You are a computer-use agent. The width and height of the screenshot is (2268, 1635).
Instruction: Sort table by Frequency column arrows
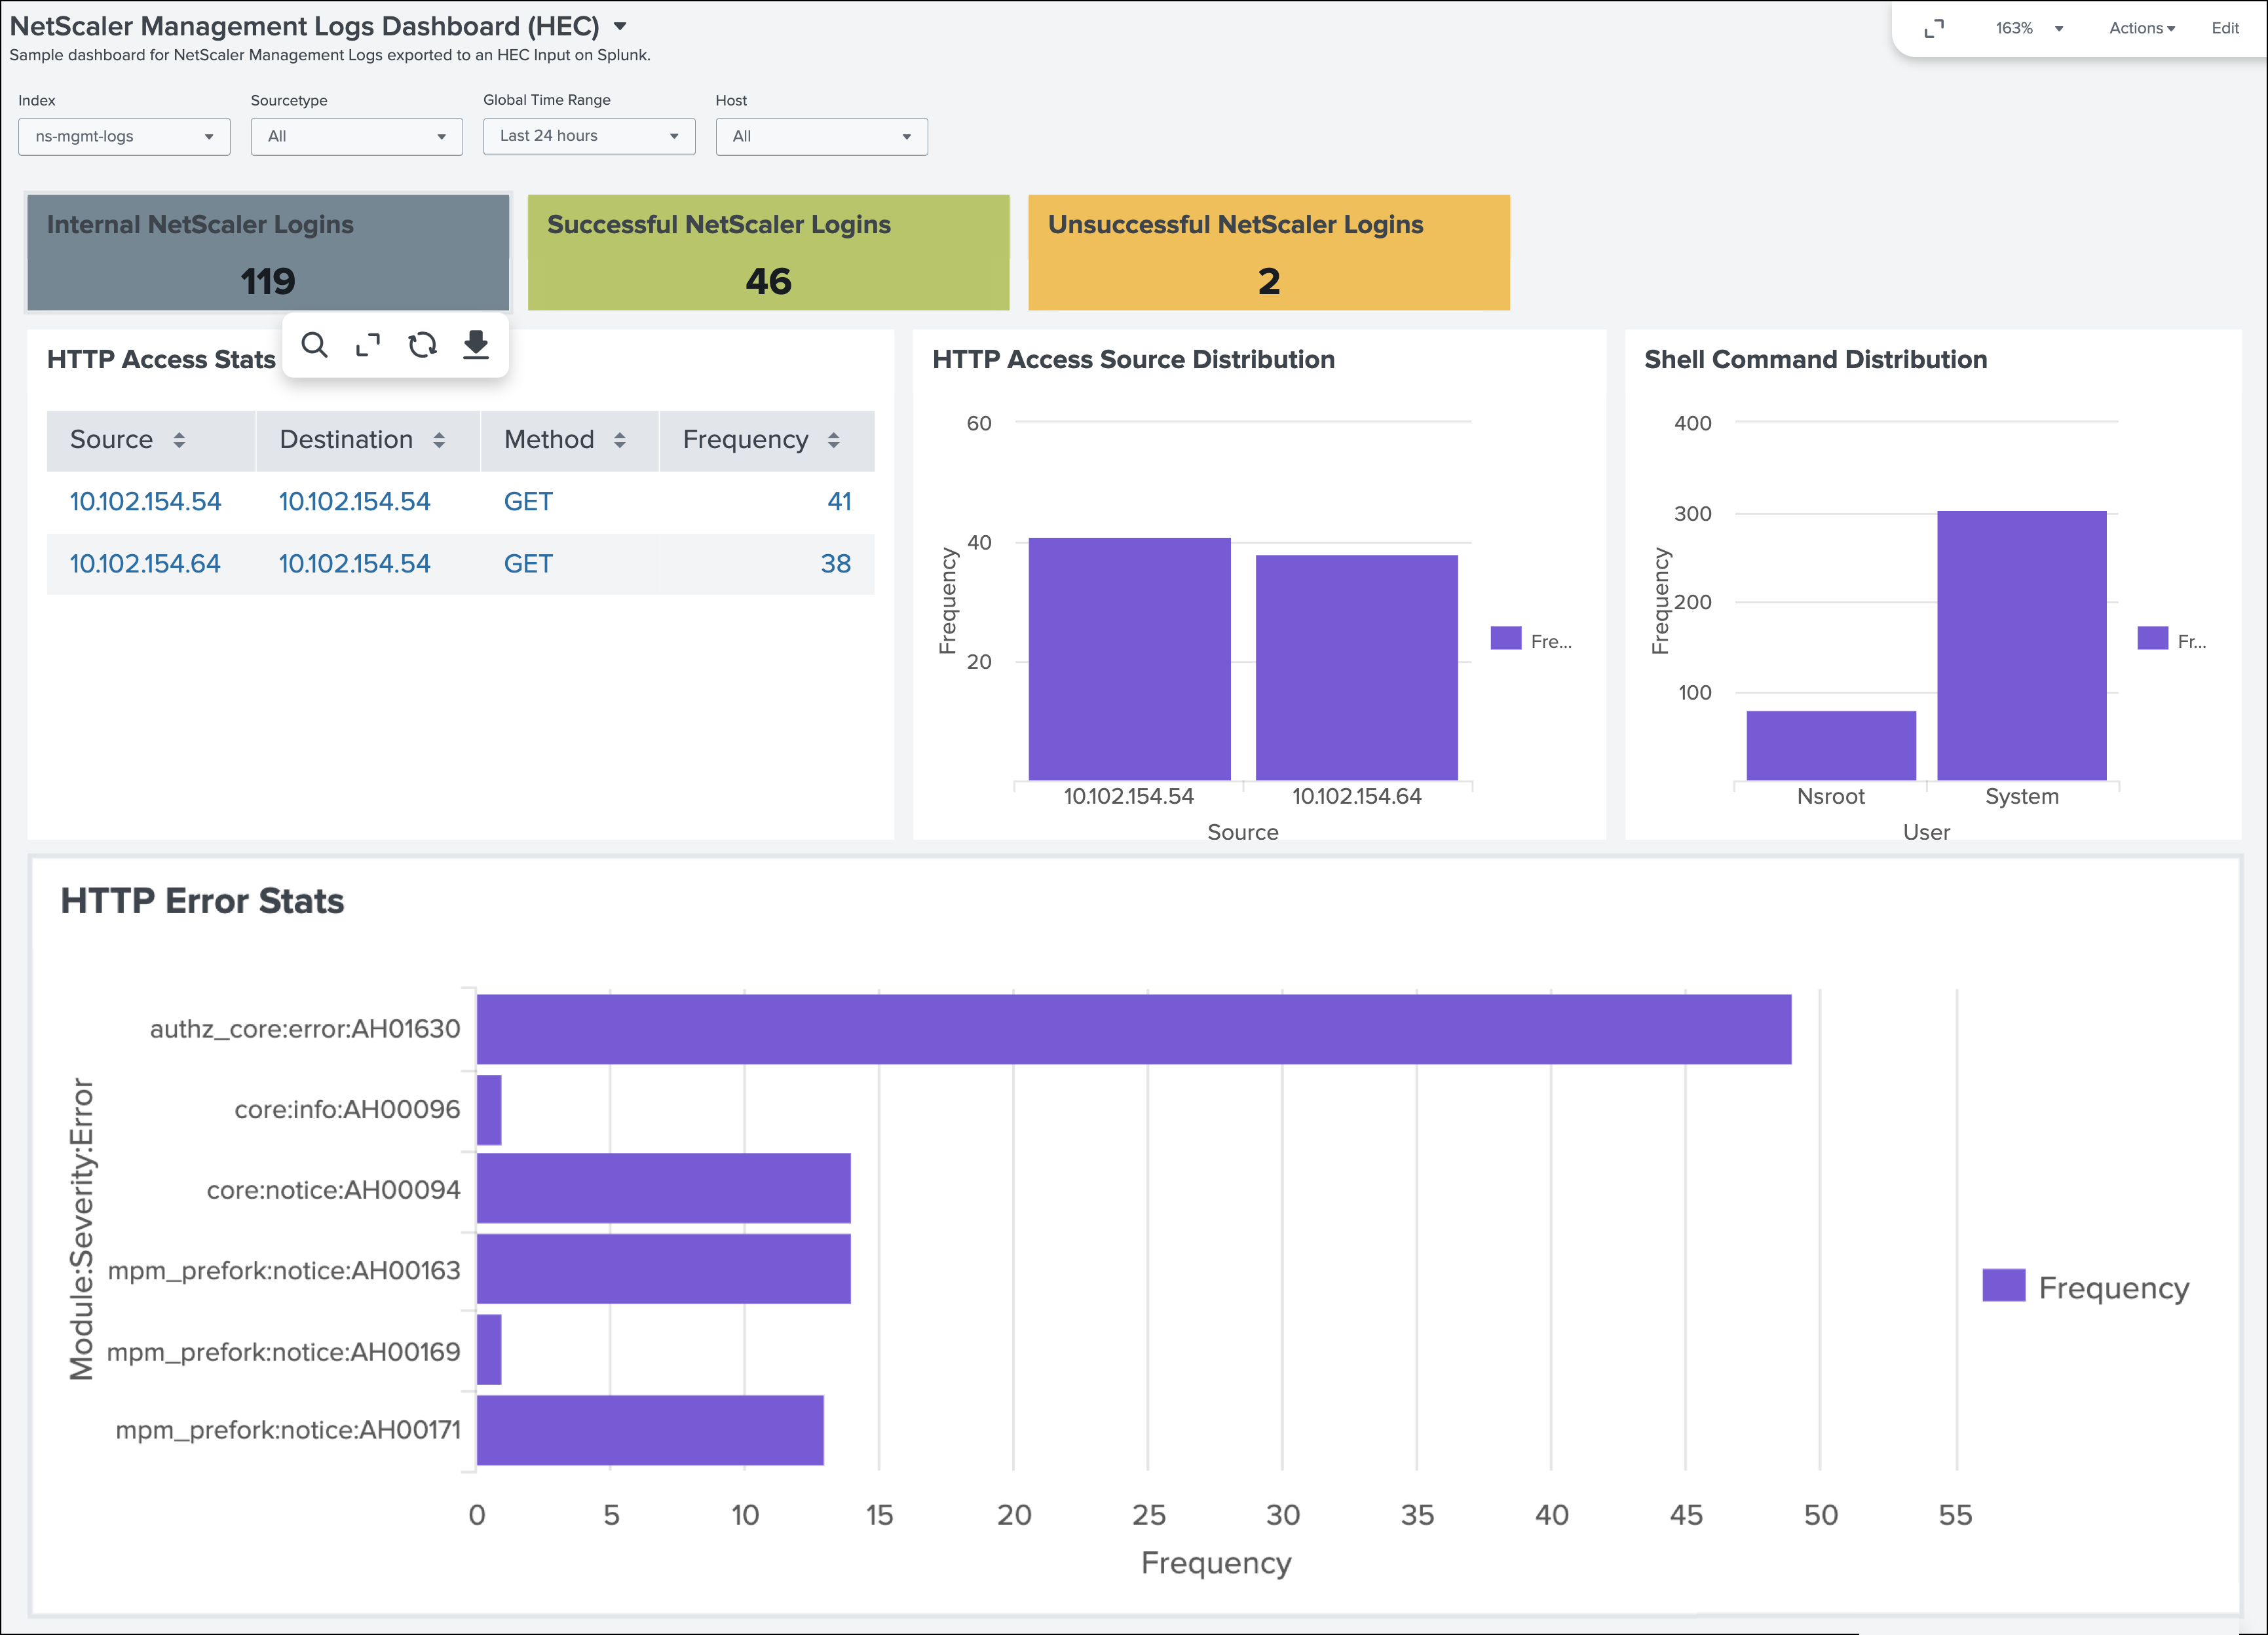(834, 440)
